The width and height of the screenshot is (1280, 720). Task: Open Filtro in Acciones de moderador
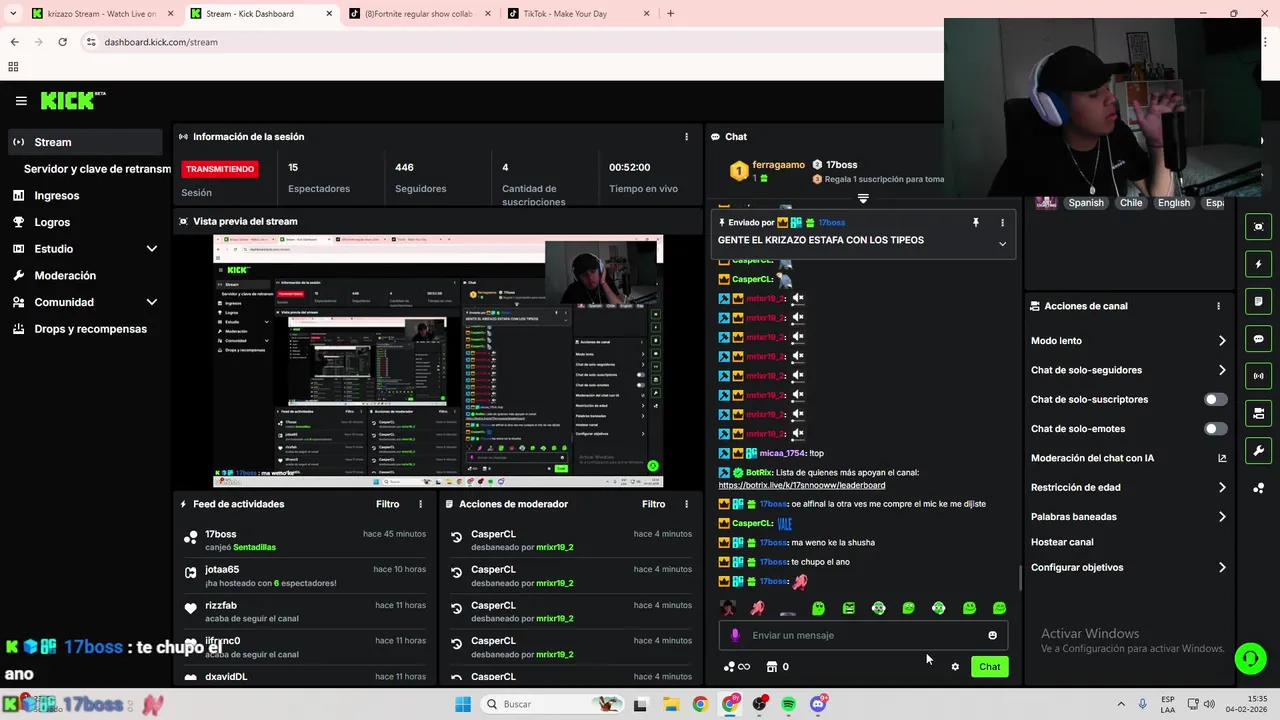[653, 504]
